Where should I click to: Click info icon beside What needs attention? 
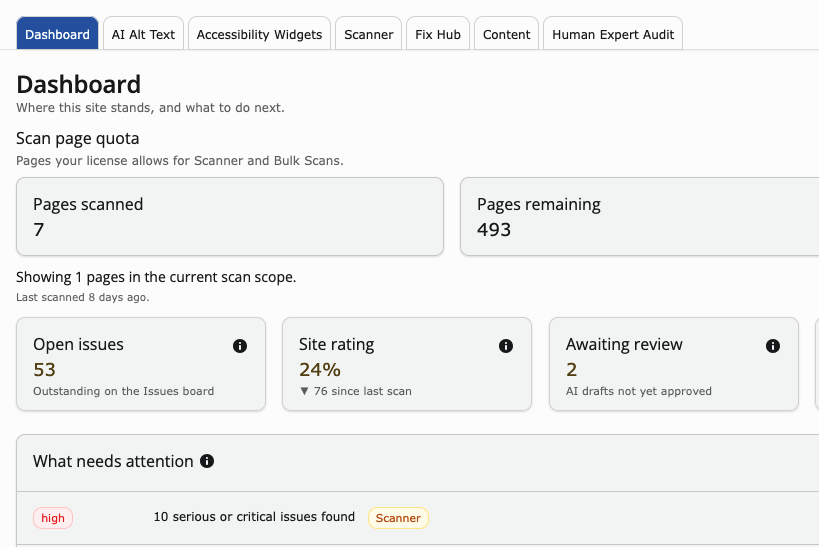[207, 461]
